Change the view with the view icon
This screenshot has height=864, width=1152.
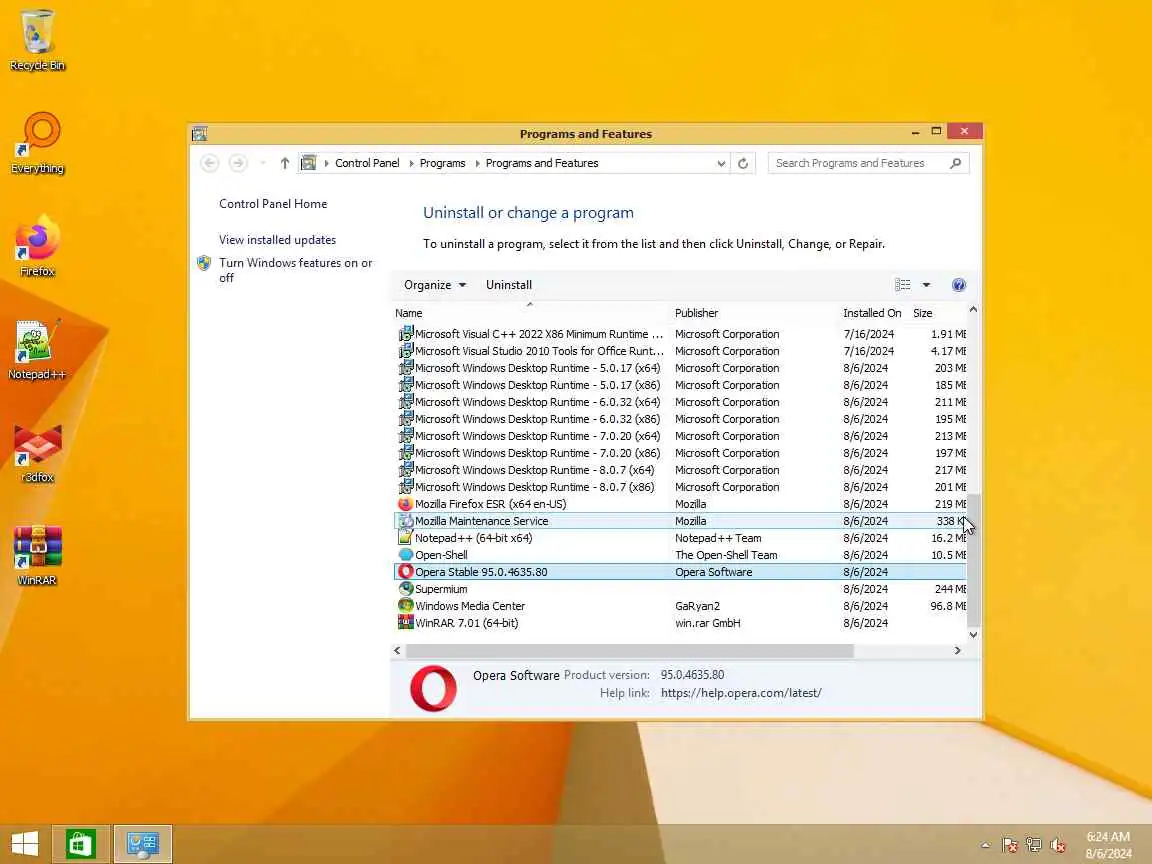click(x=903, y=285)
